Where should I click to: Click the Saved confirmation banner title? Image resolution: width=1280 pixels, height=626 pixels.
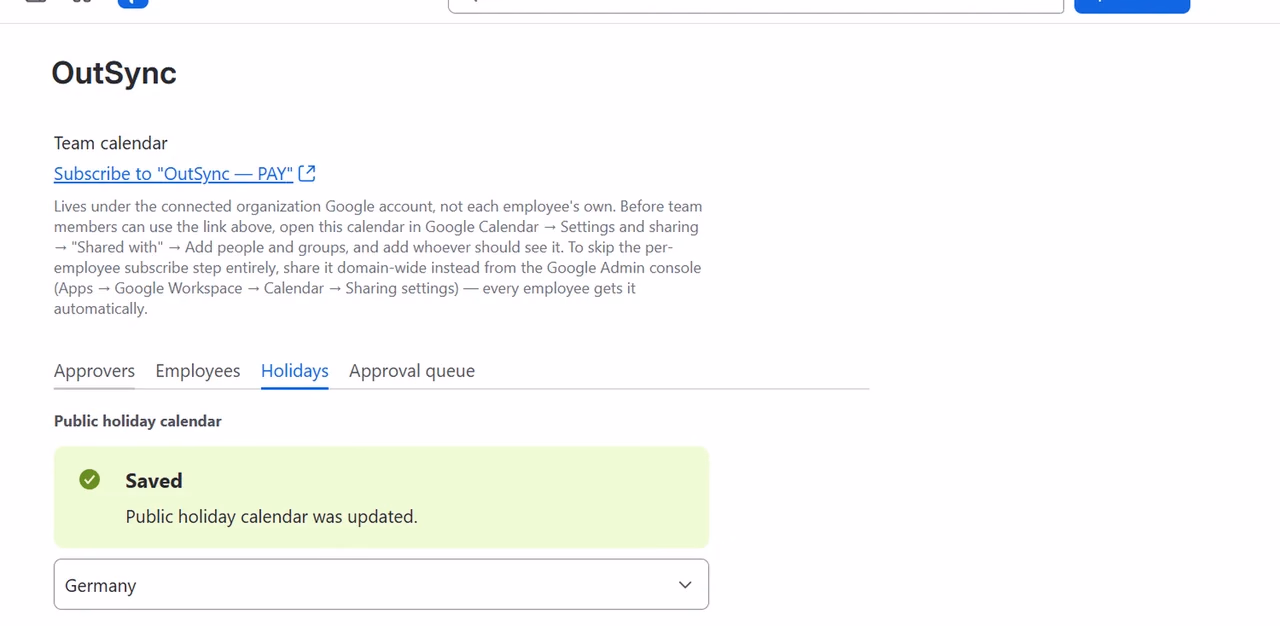click(154, 481)
